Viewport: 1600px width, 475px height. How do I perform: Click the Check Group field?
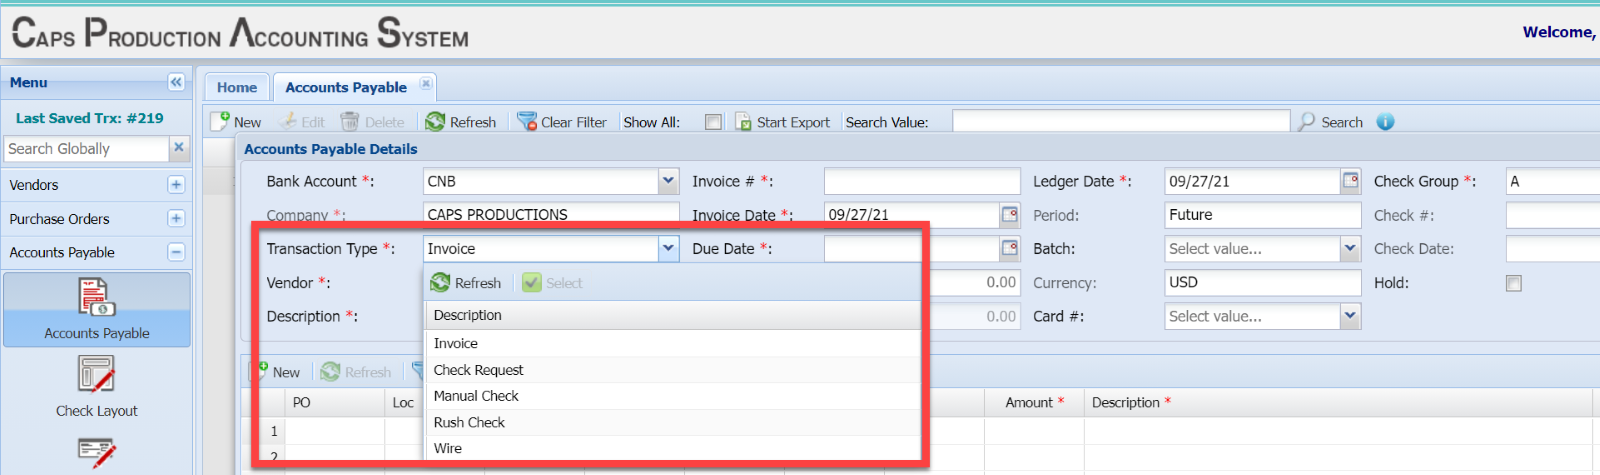(1553, 181)
